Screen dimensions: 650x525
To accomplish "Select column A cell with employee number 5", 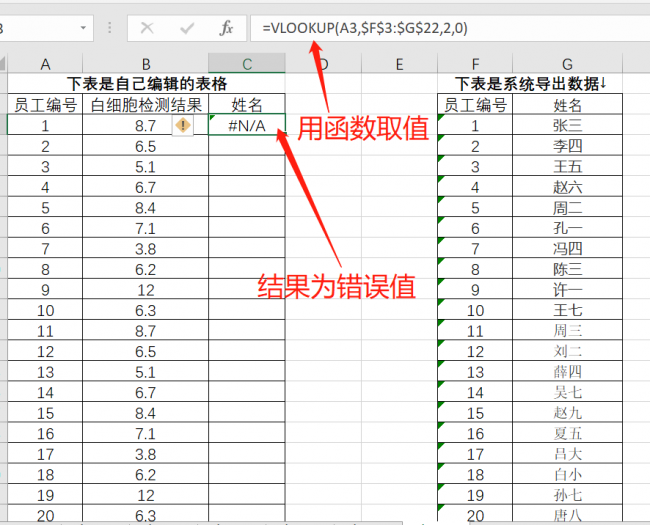I will tap(45, 207).
